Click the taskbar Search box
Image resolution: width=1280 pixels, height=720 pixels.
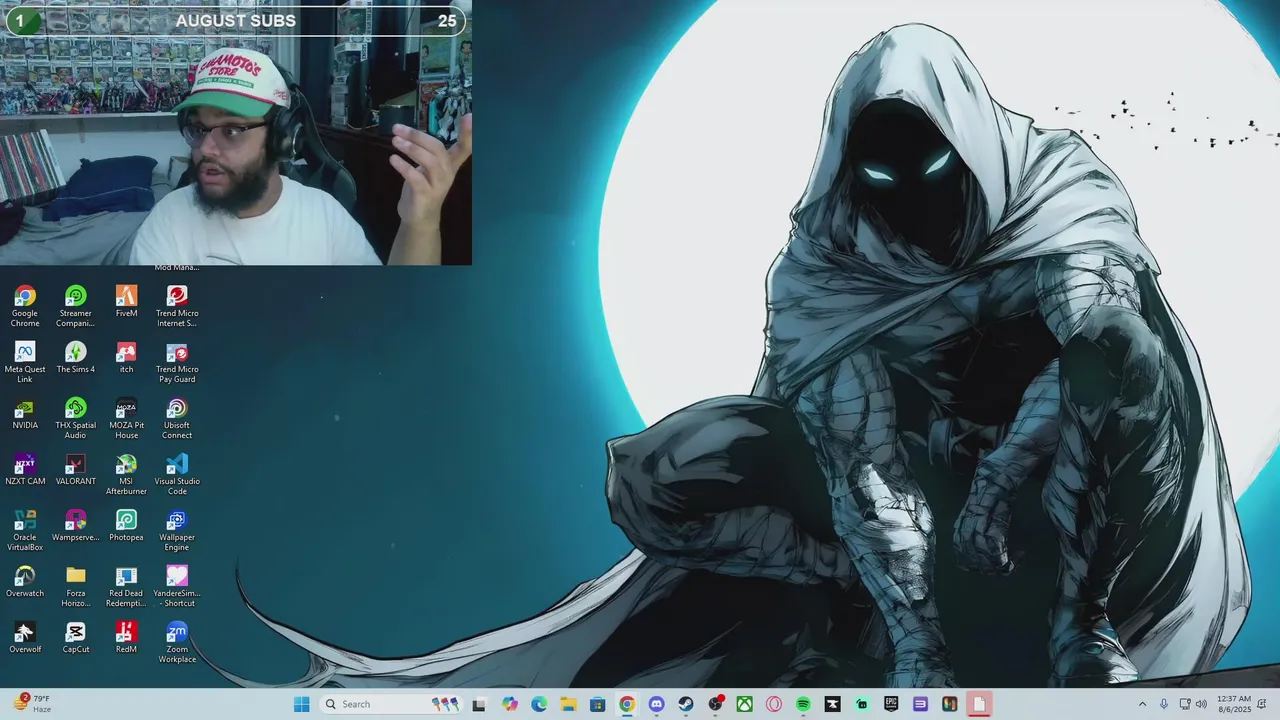pyautogui.click(x=393, y=704)
